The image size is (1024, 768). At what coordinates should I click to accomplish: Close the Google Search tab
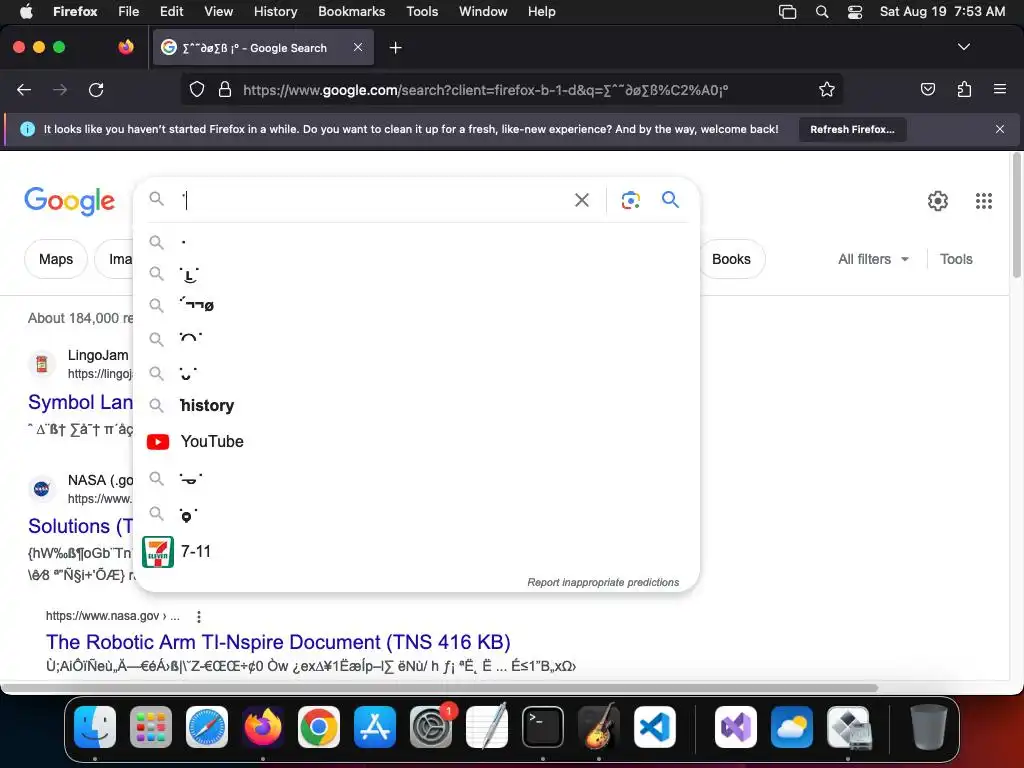click(358, 47)
